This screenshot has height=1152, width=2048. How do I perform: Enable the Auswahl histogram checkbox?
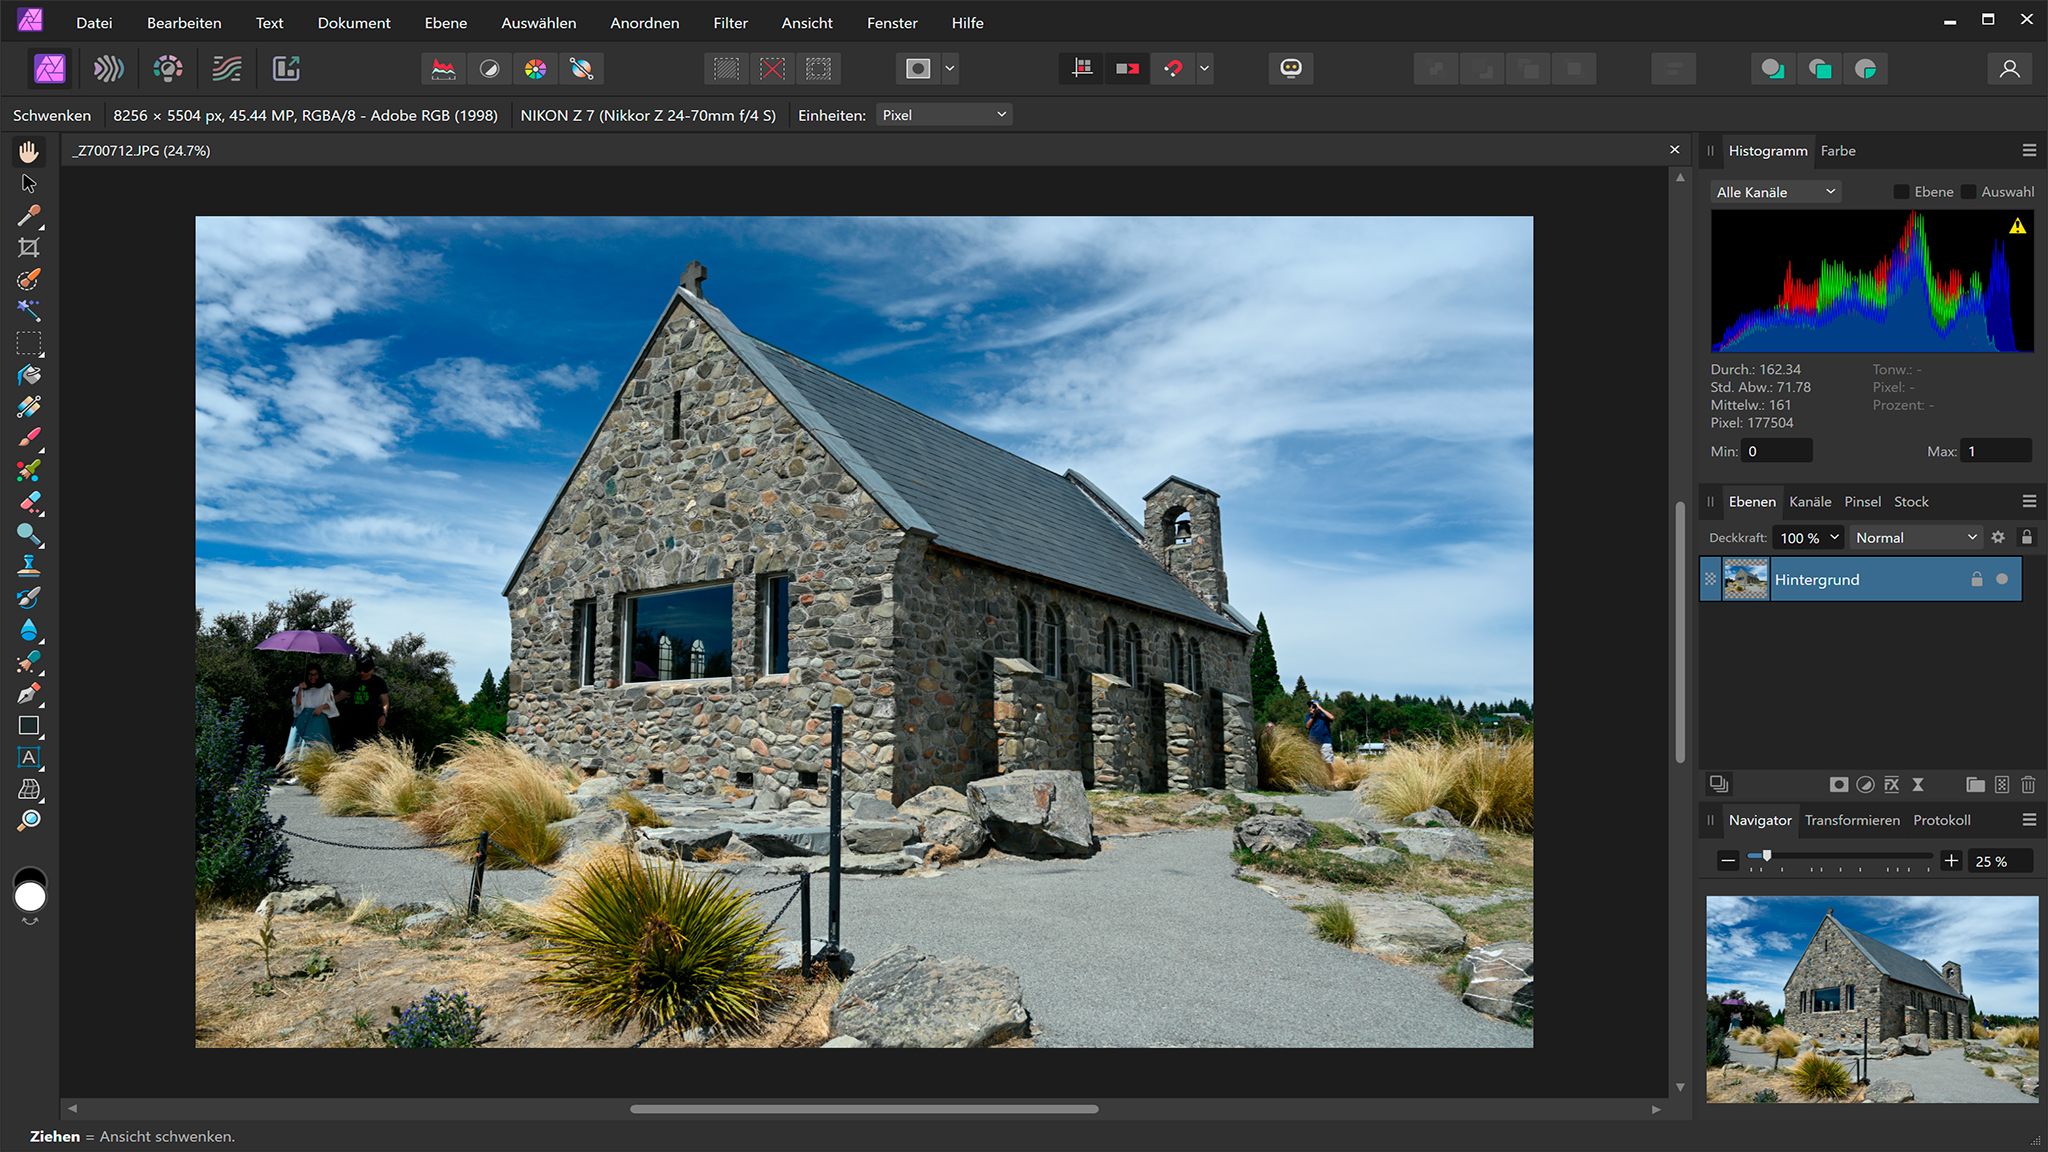[1969, 192]
